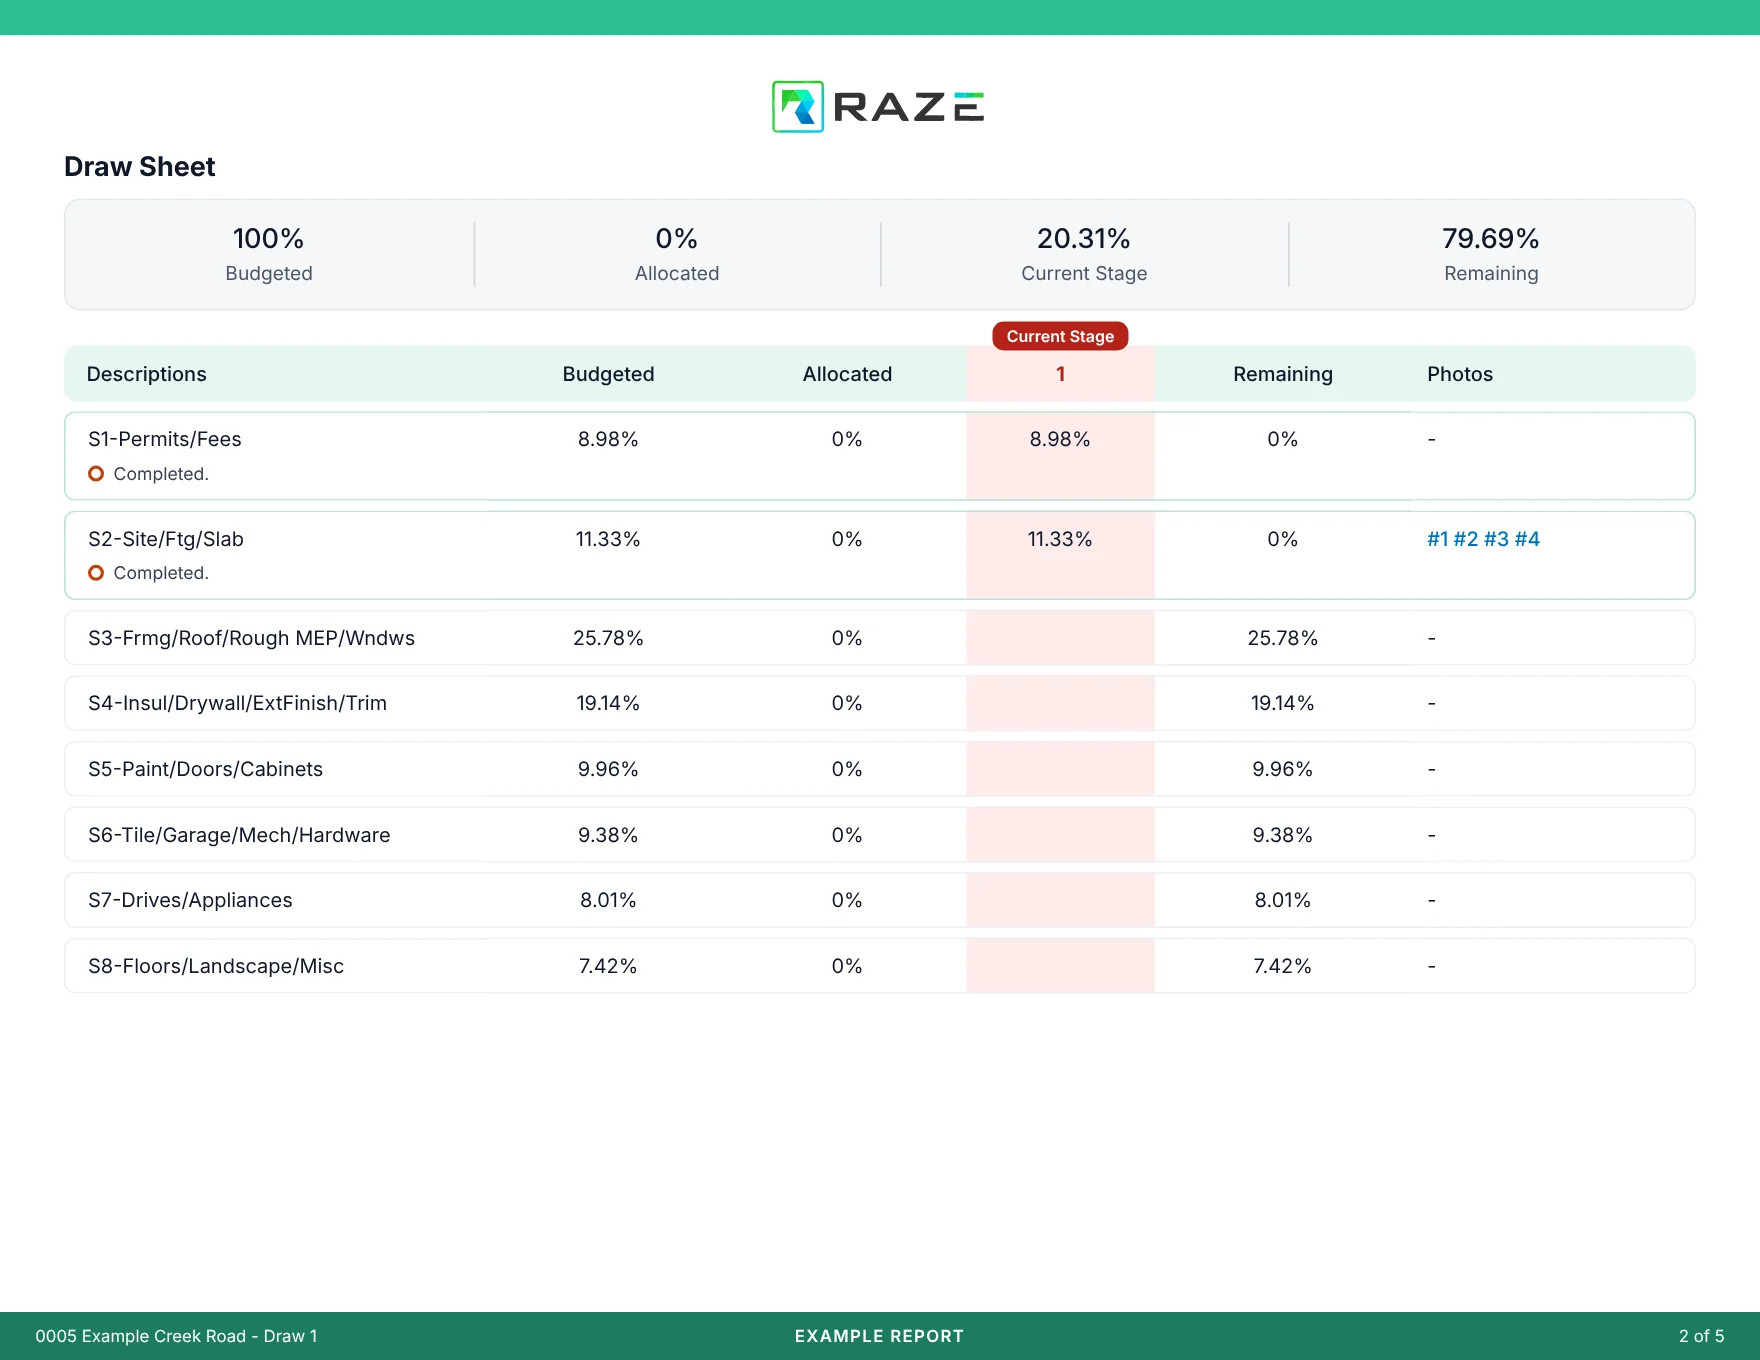This screenshot has width=1760, height=1360.
Task: Open photo link #1
Action: coord(1438,539)
